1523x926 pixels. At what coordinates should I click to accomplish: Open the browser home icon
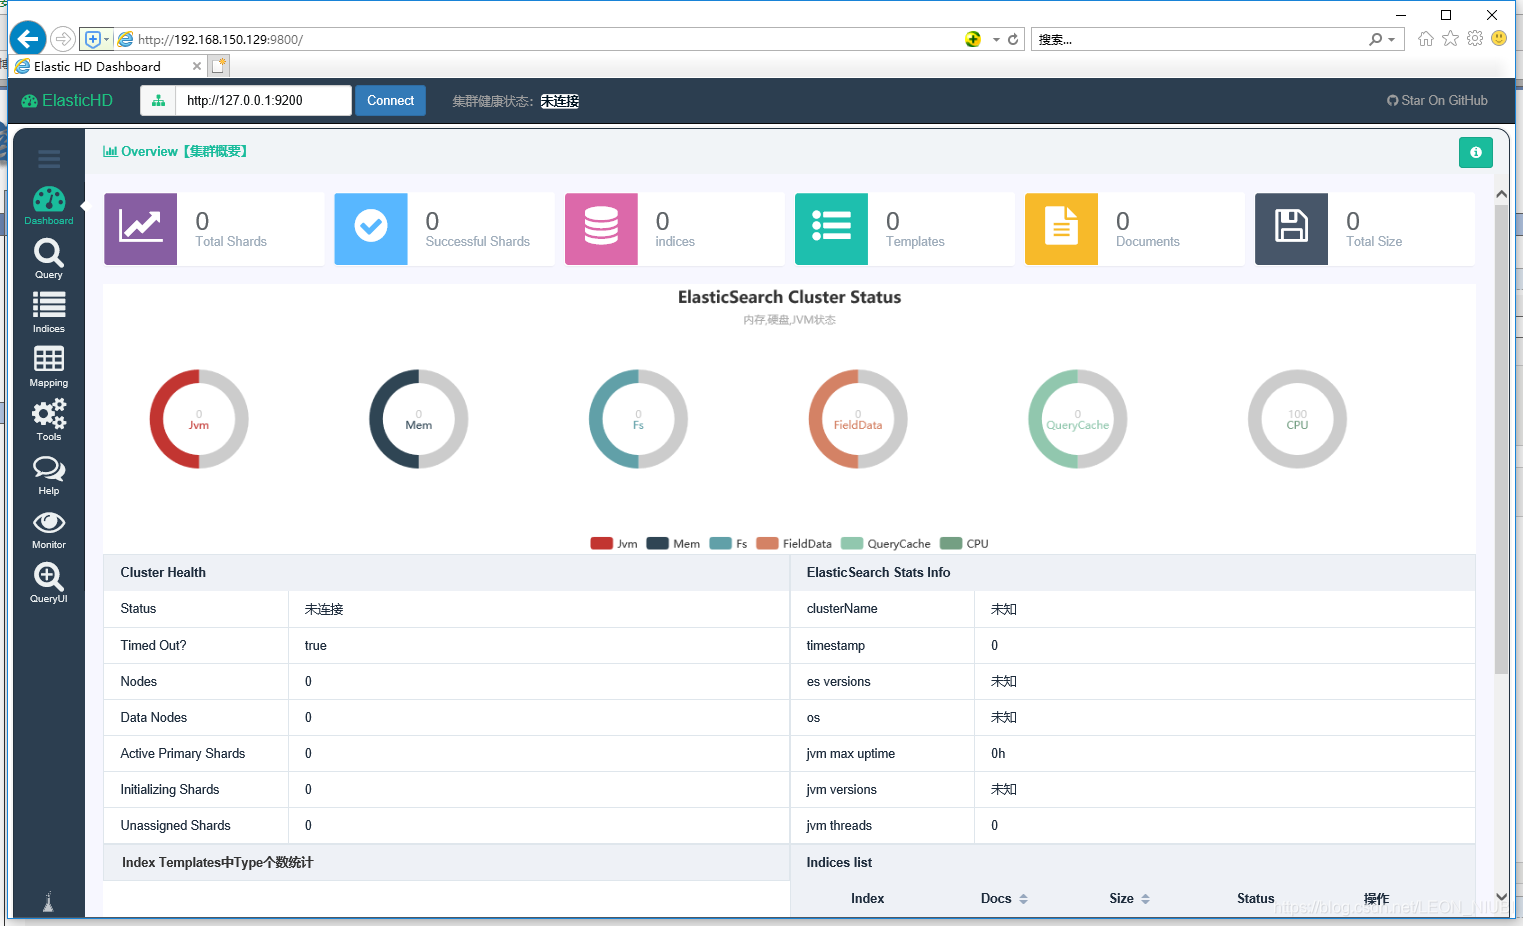click(1425, 39)
